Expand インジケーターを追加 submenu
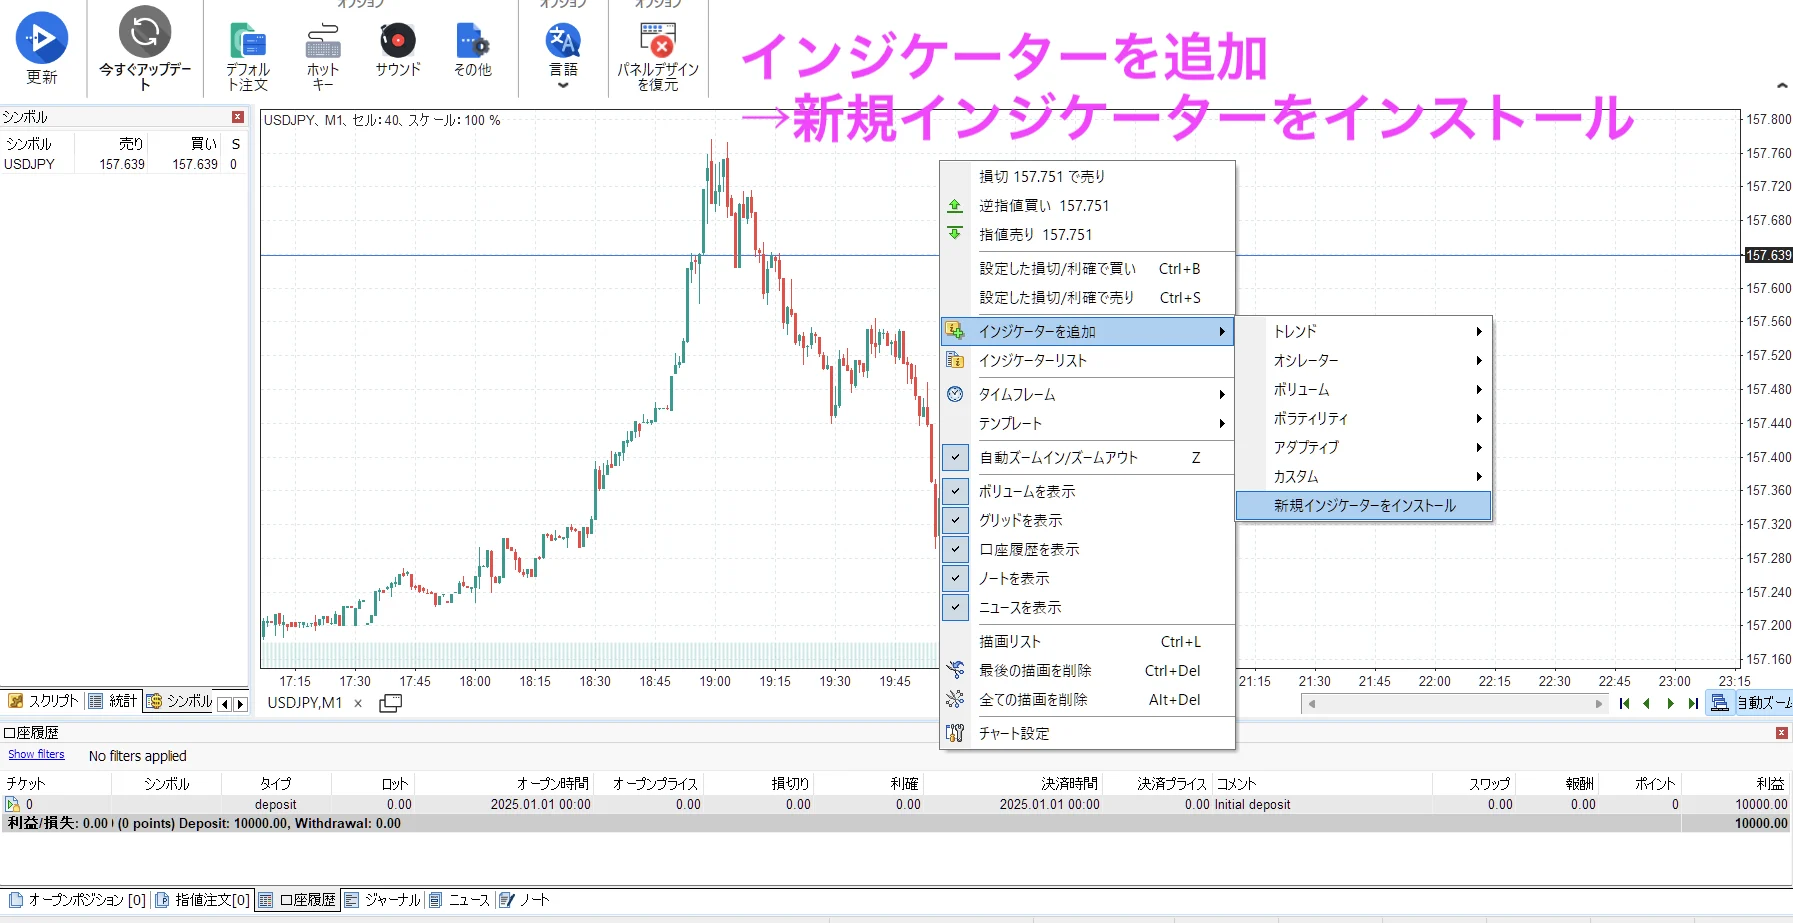1793x923 pixels. pyautogui.click(x=1088, y=331)
